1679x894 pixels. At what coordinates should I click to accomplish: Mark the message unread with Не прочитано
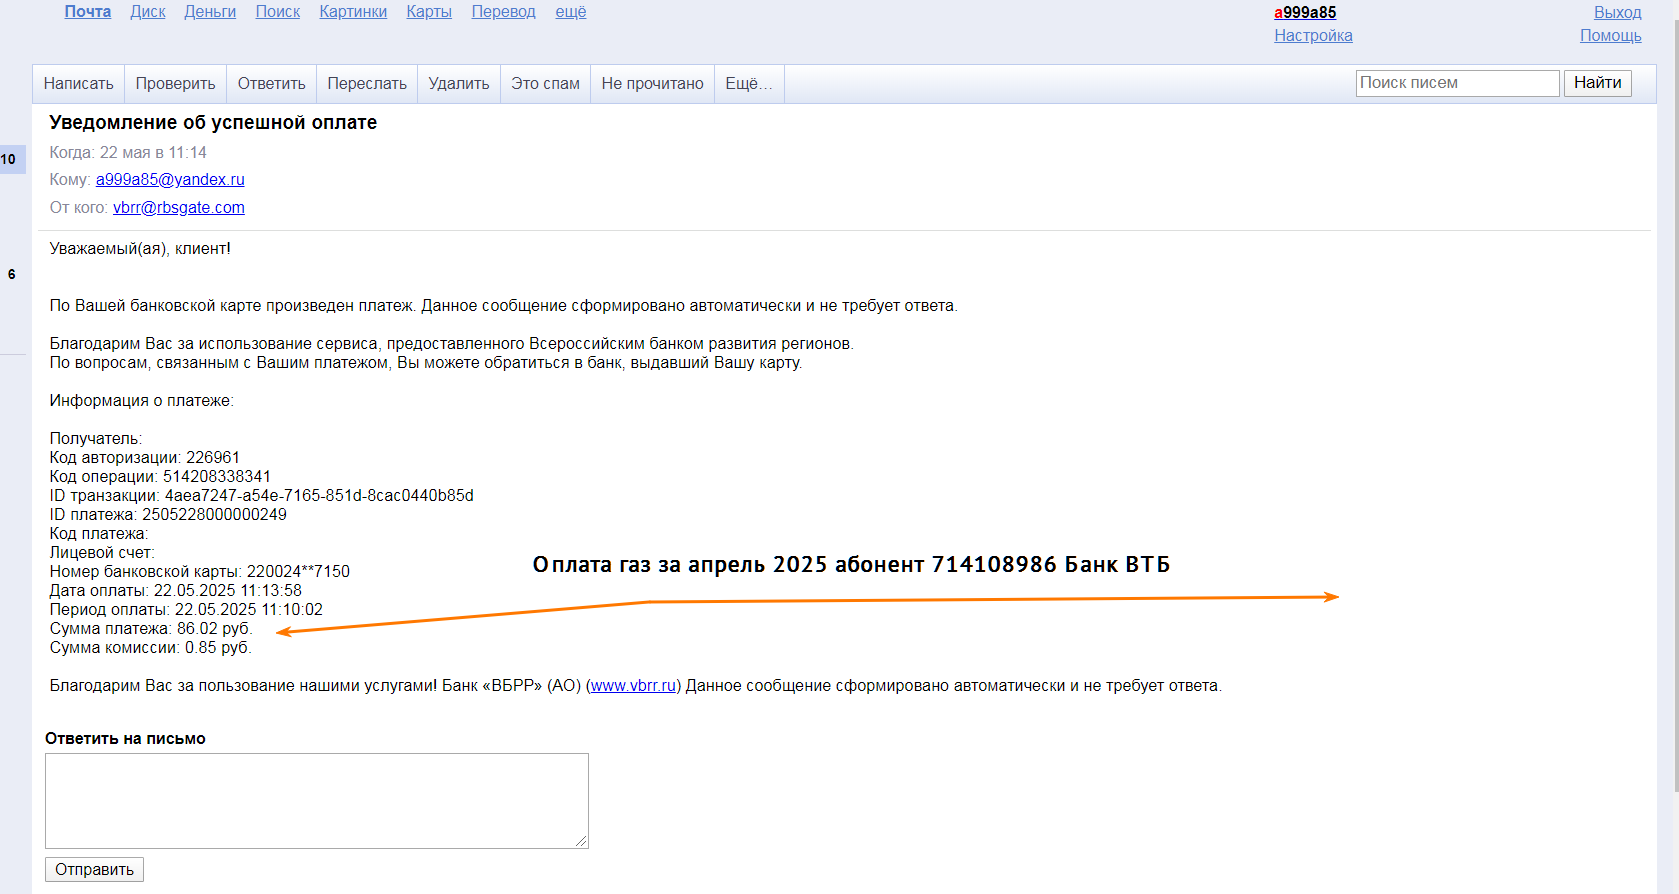click(653, 84)
